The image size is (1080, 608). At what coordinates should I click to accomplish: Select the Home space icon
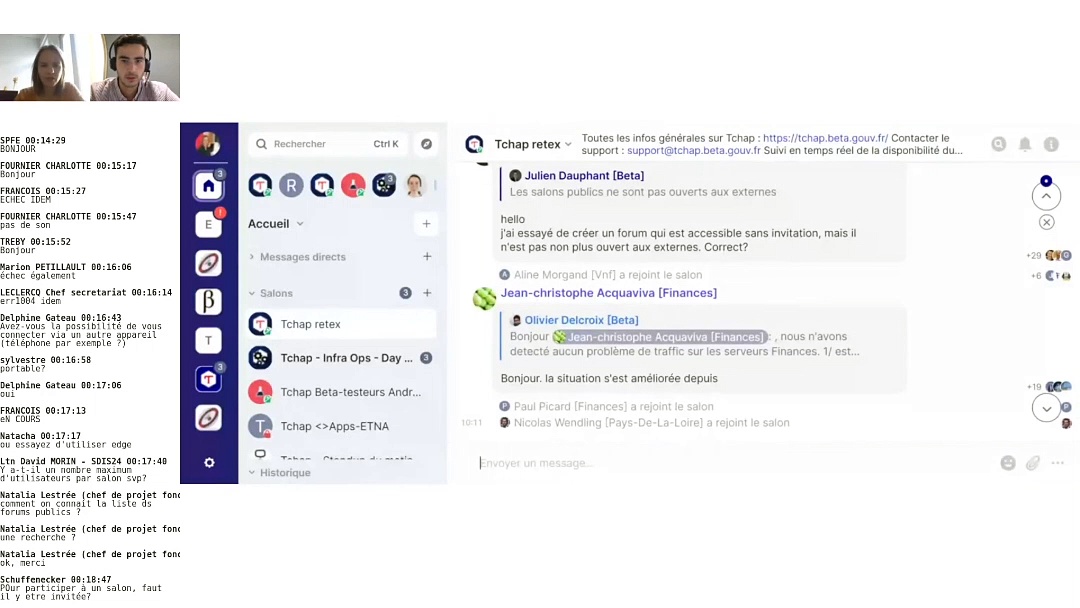coord(208,186)
